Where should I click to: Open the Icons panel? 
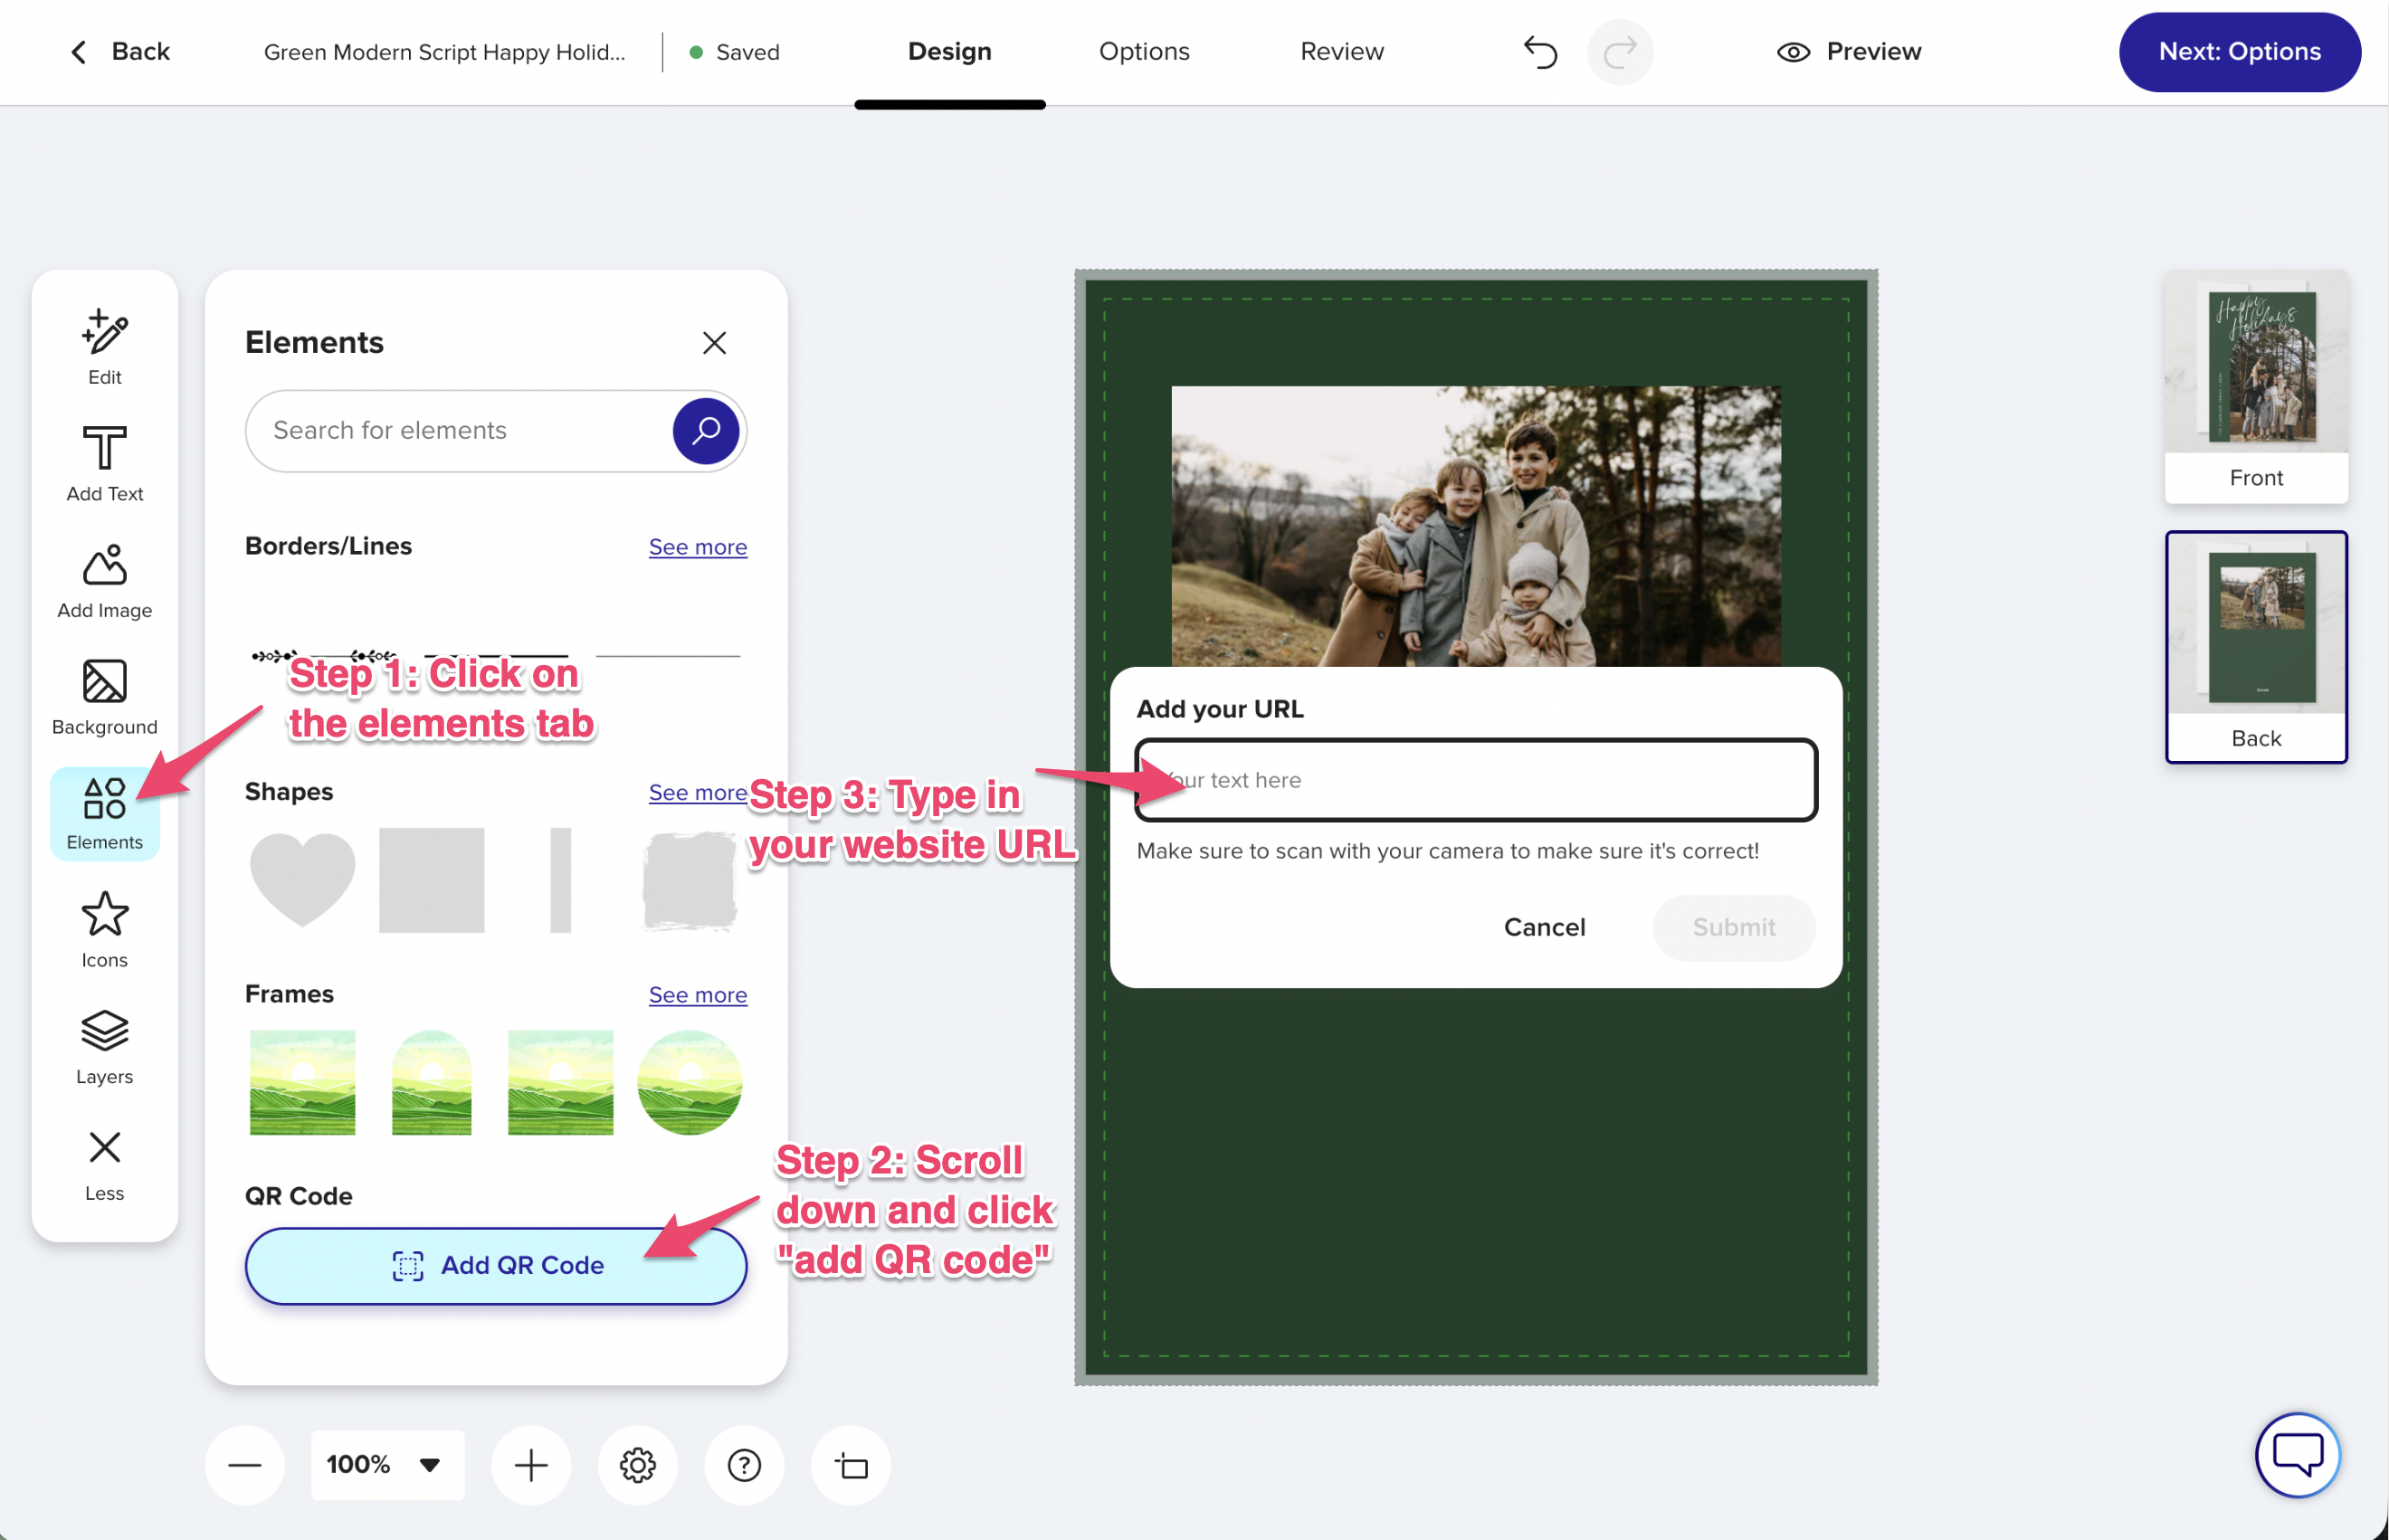[x=104, y=929]
